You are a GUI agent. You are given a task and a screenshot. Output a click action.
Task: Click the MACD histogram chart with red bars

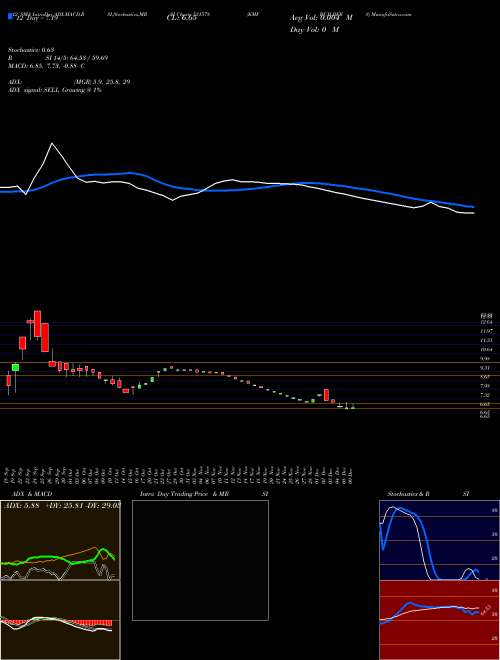(x=60, y=620)
